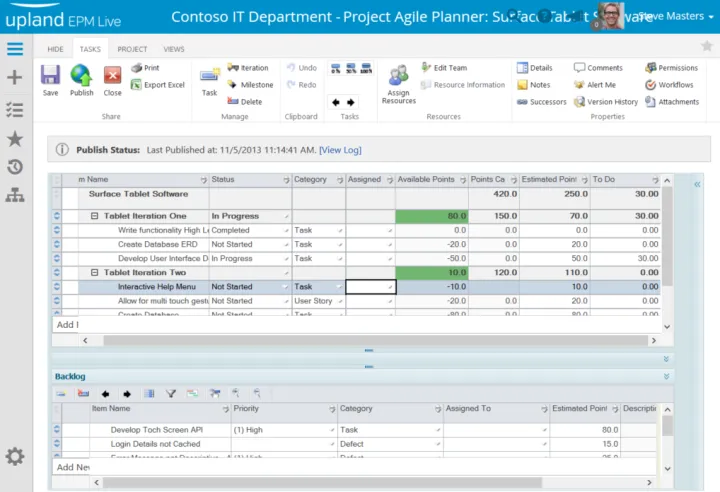
Task: Open recent history icon in sidebar
Action: (15, 167)
